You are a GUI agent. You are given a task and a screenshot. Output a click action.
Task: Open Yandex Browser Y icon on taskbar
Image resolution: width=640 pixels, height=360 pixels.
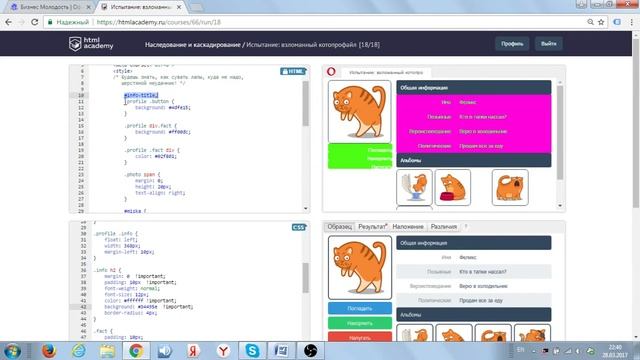(x=223, y=351)
